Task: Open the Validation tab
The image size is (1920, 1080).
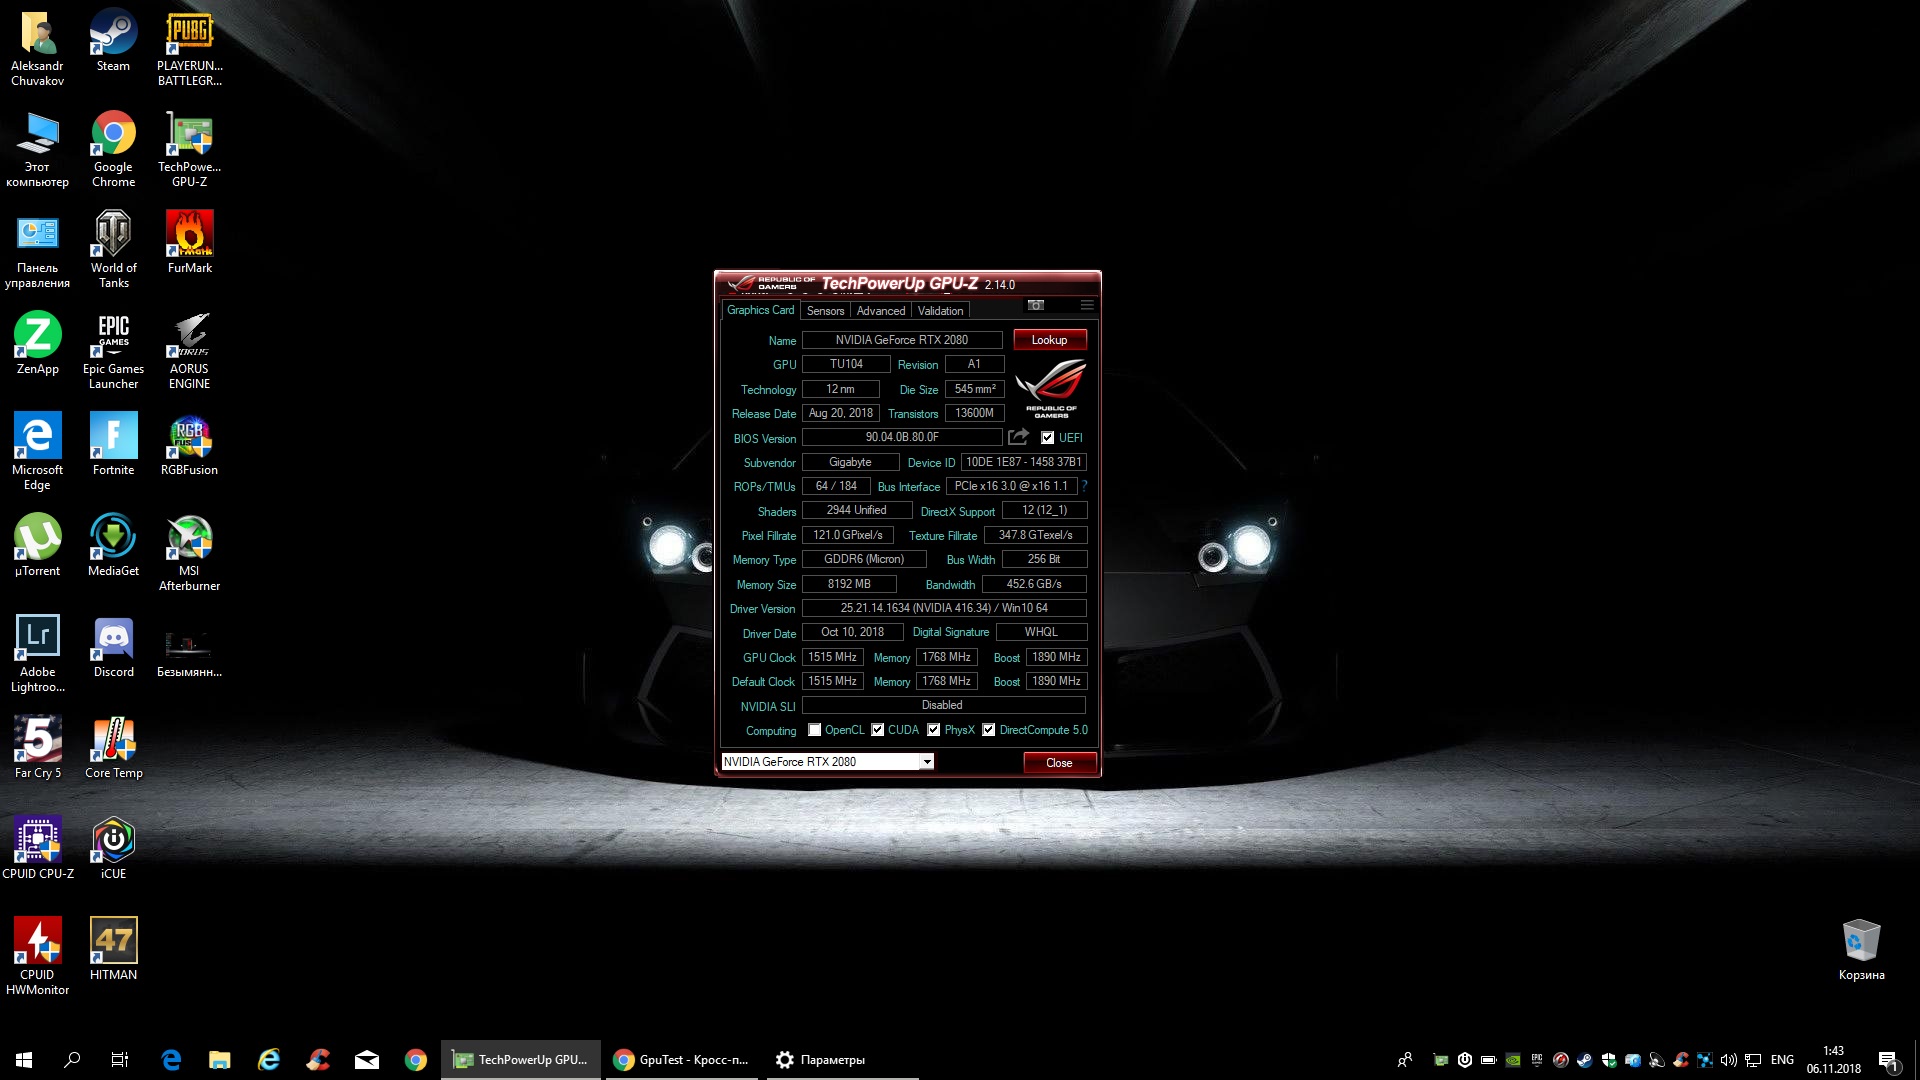Action: click(x=940, y=311)
